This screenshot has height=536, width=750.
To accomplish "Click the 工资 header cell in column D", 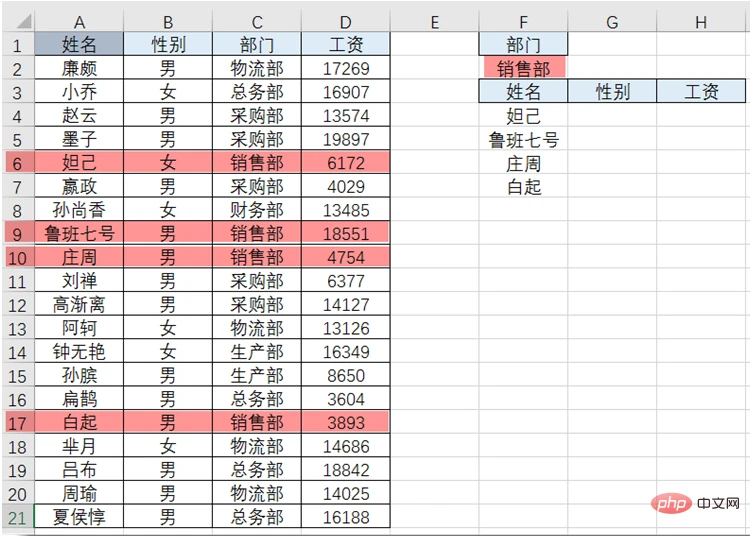I will point(346,44).
